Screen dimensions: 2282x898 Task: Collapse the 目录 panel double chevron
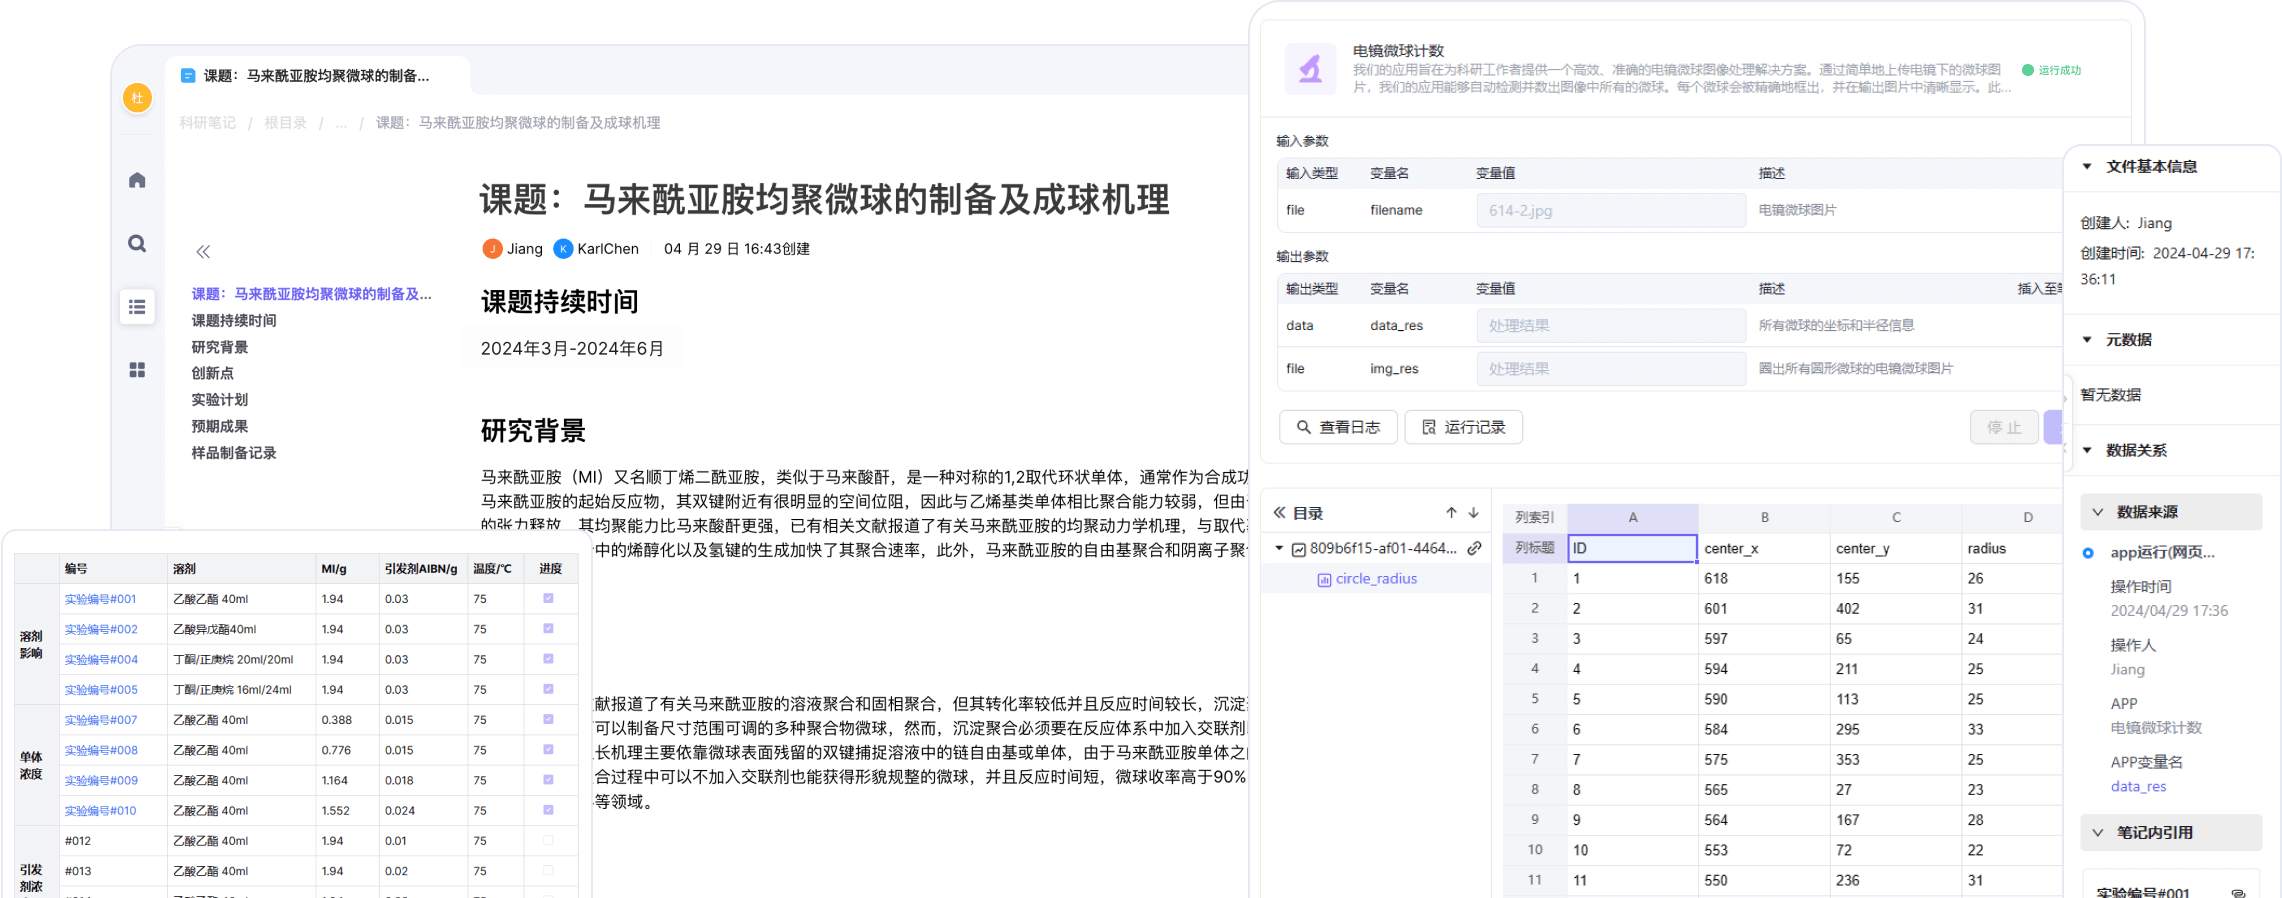point(1279,513)
